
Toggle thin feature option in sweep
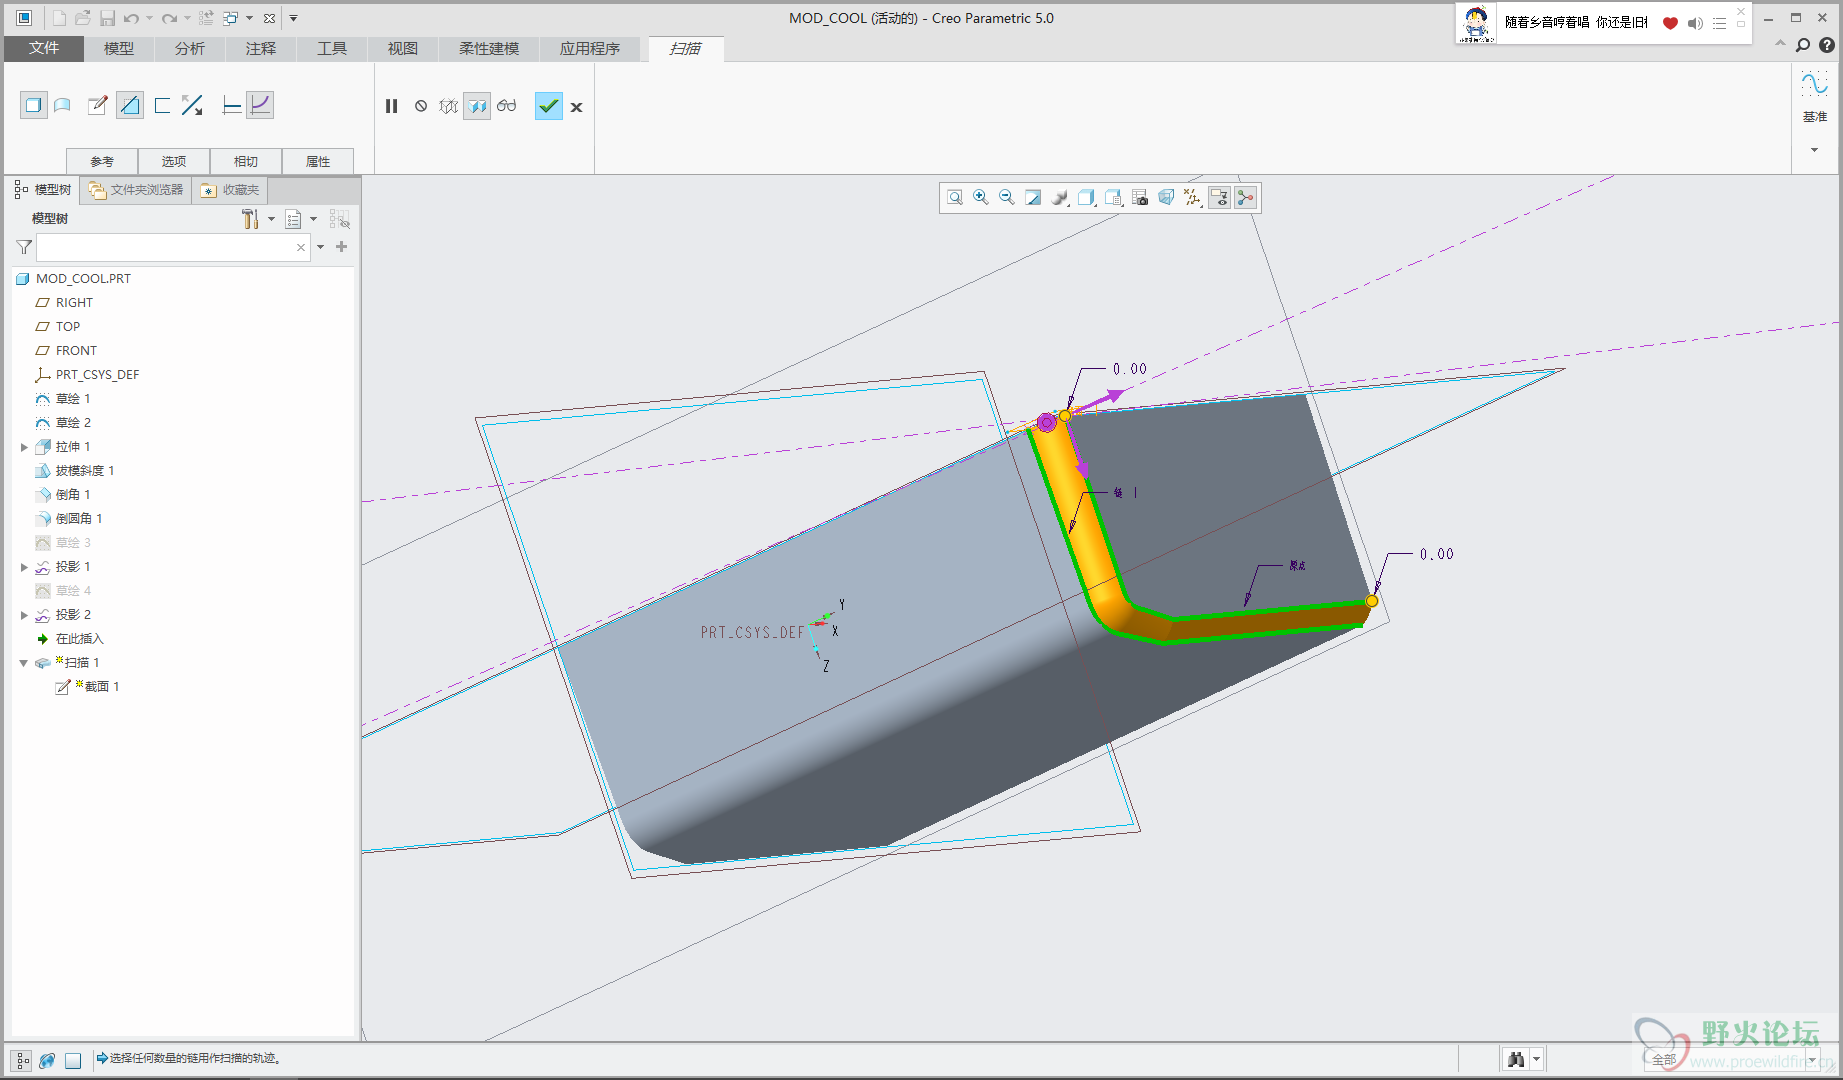pyautogui.click(x=163, y=105)
